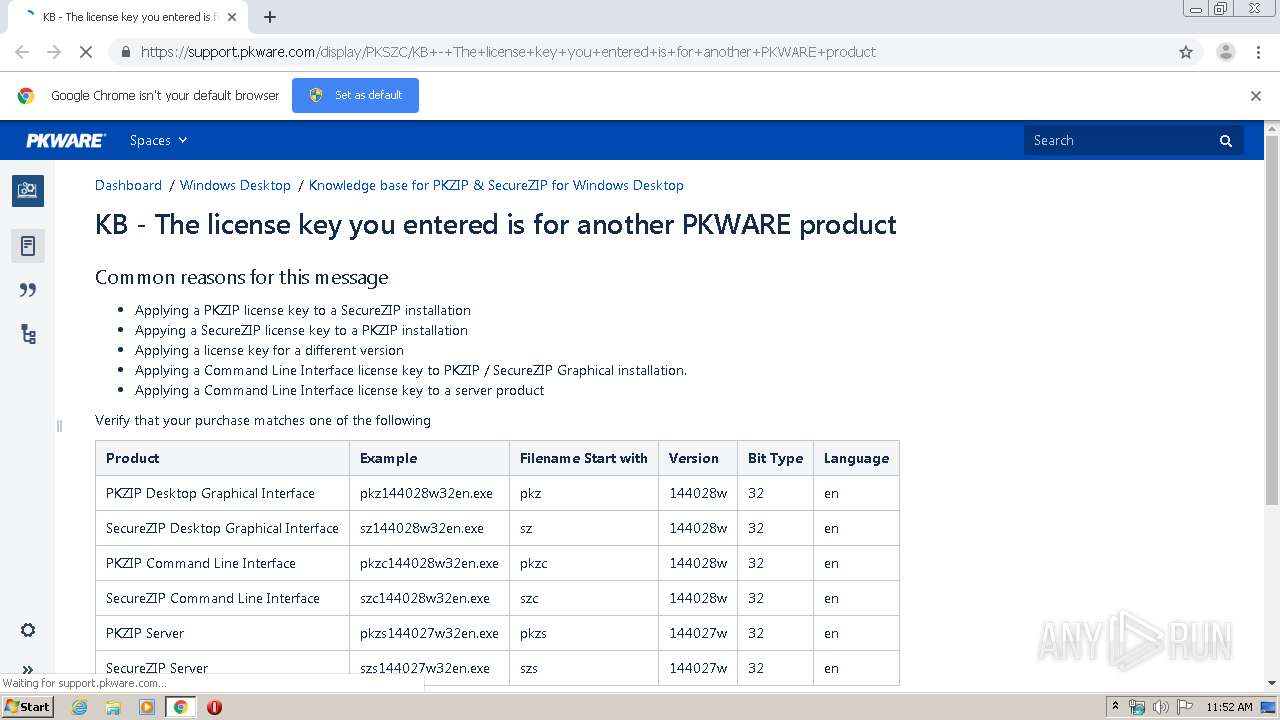Screen dimensions: 1280x720
Task: Open the Windows Start menu
Action: point(27,707)
